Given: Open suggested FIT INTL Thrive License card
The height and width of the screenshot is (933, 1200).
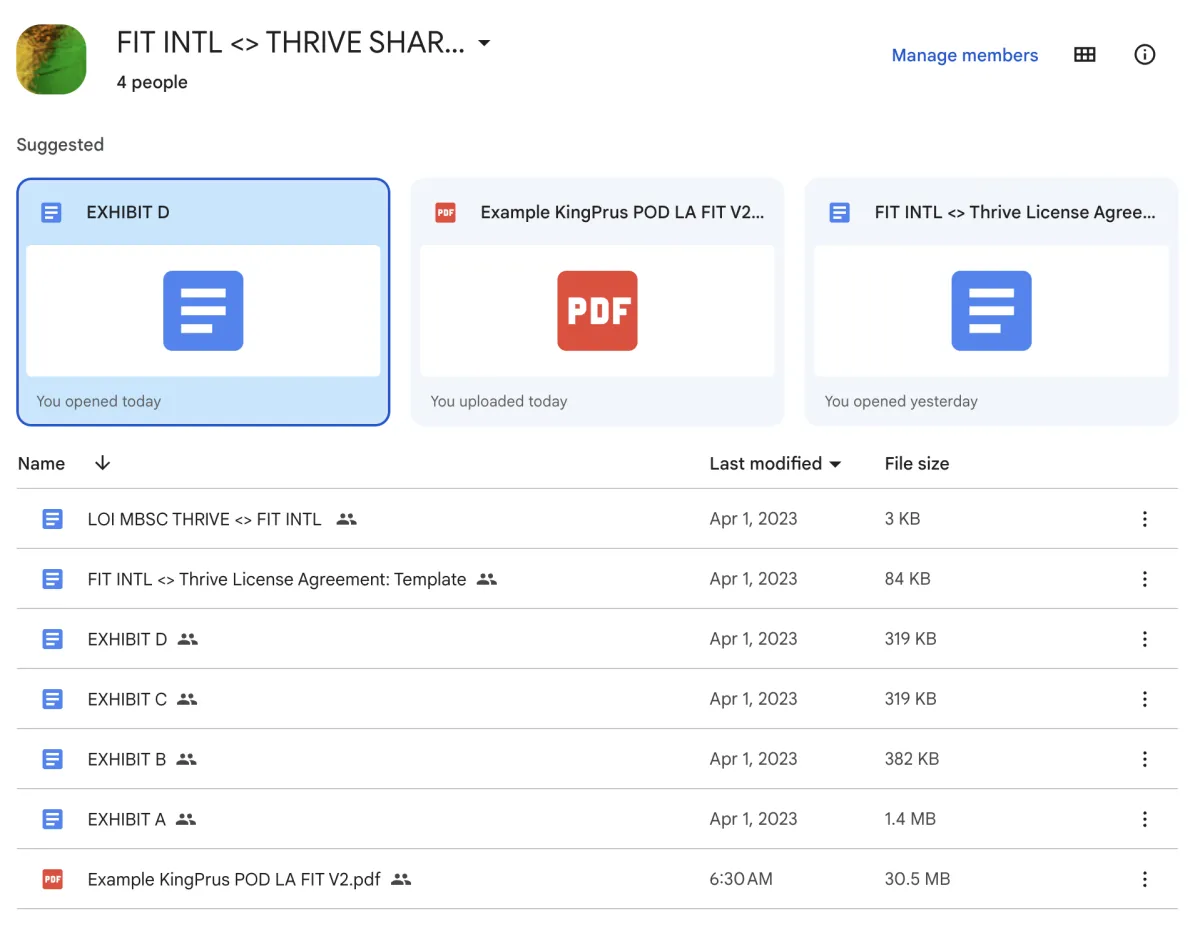Looking at the screenshot, I should point(991,302).
